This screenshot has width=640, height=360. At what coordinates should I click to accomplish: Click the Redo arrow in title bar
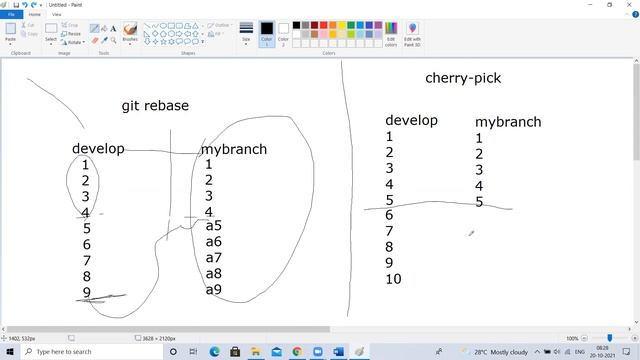33,5
